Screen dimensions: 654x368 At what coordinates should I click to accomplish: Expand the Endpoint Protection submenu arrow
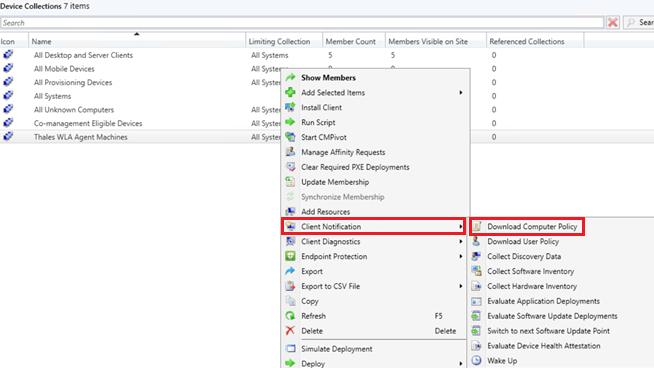point(461,256)
